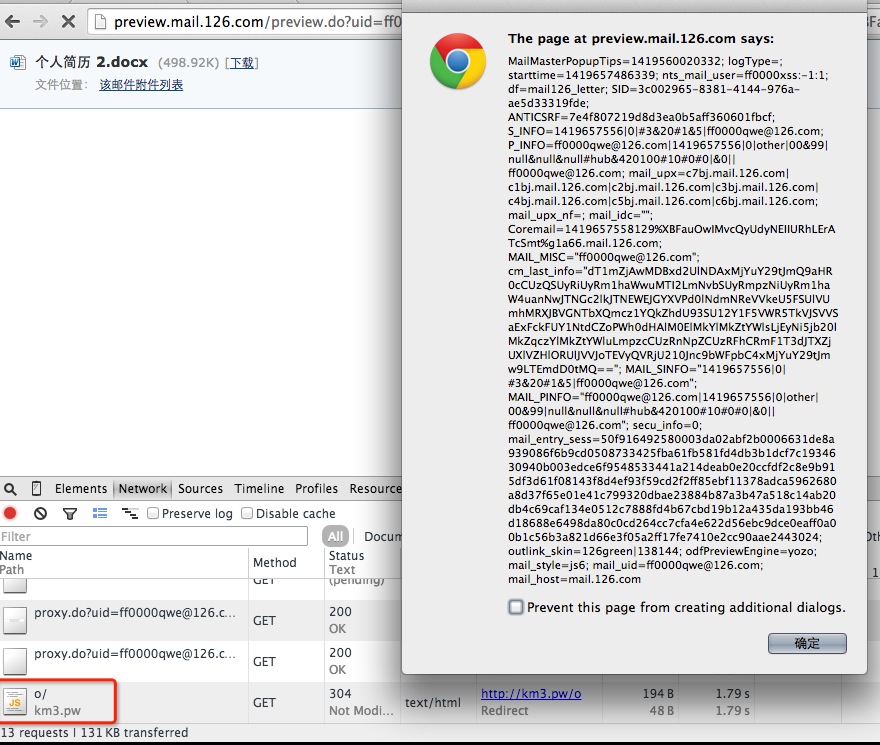Toggle the red network record button
The image size is (880, 745).
pos(10,513)
